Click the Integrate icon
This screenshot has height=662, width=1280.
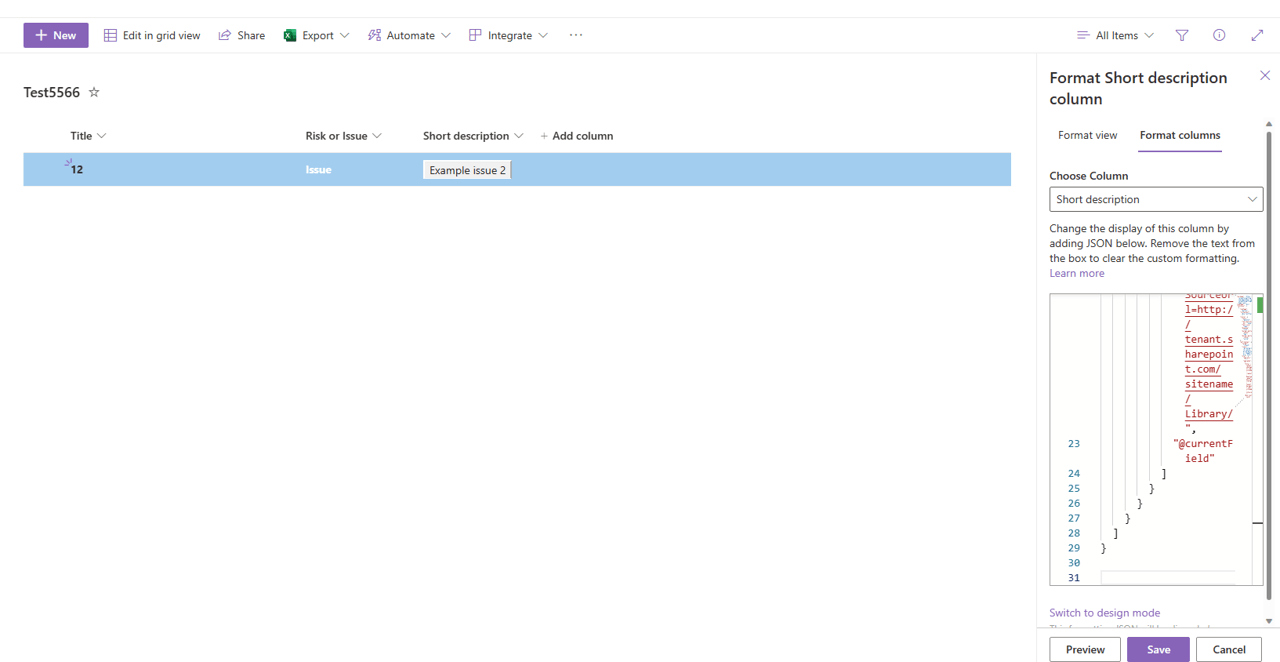click(x=475, y=35)
